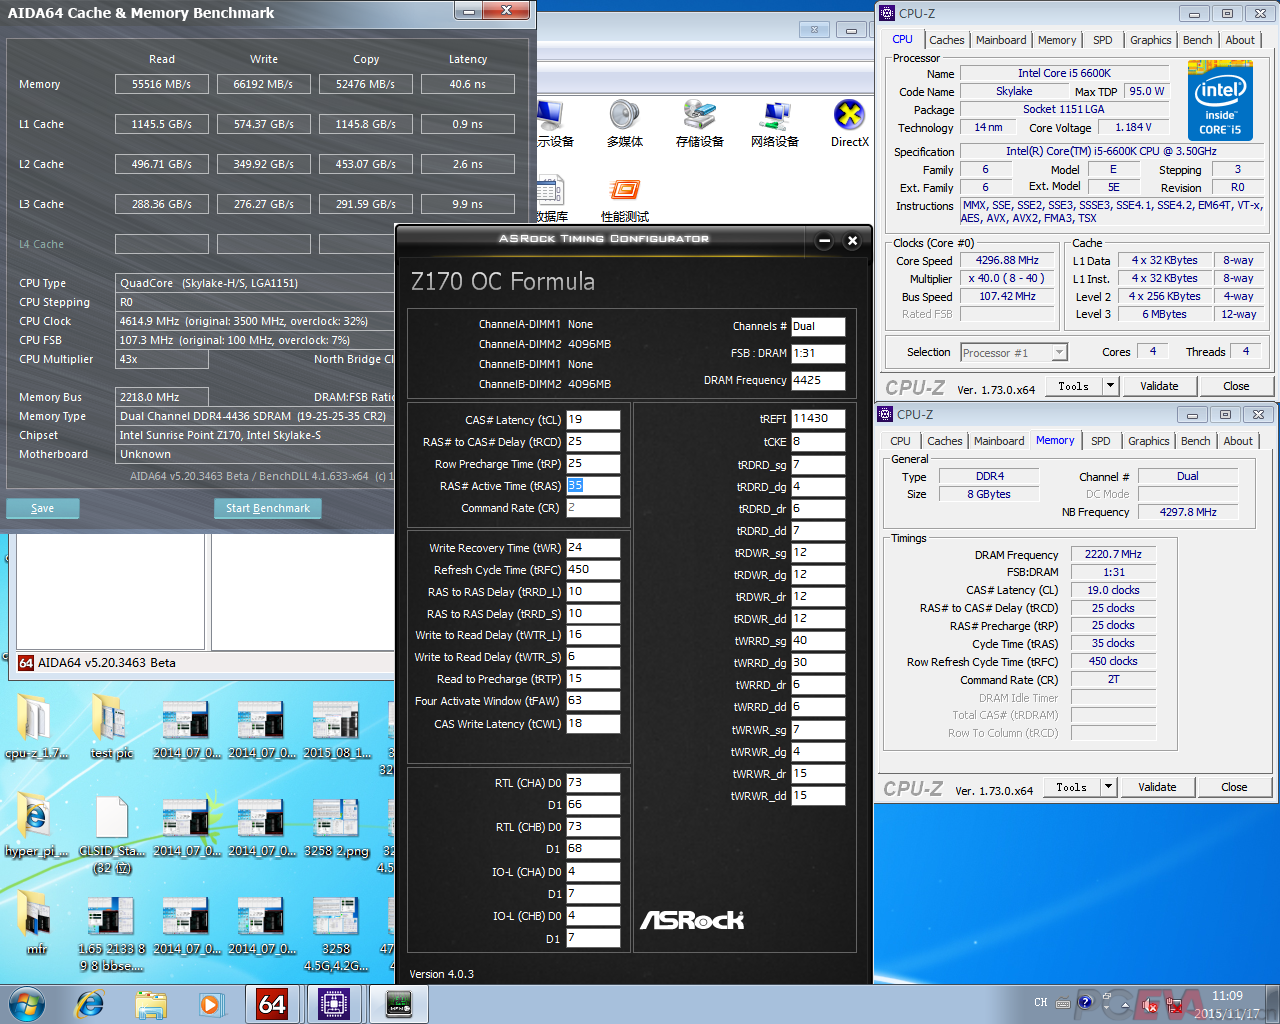Open About tab in CPU-Z memory-timings window

(x=1238, y=441)
